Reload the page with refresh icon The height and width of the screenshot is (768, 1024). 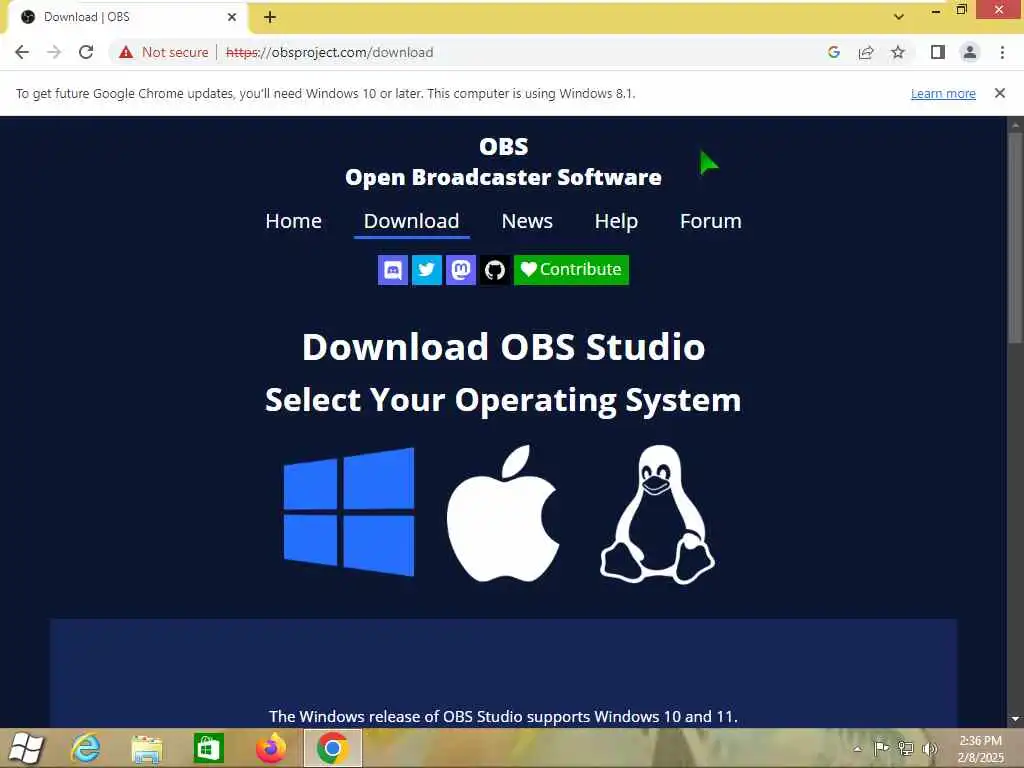(86, 52)
